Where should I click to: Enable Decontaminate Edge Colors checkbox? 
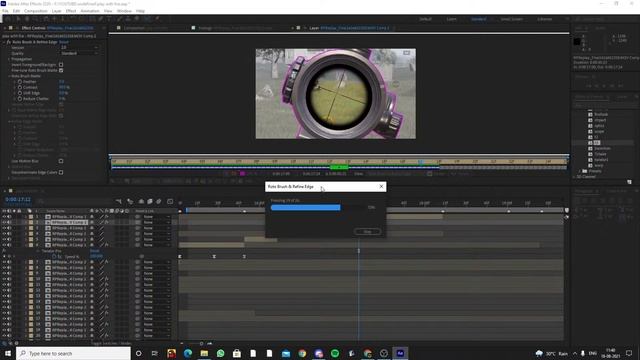coord(61,172)
